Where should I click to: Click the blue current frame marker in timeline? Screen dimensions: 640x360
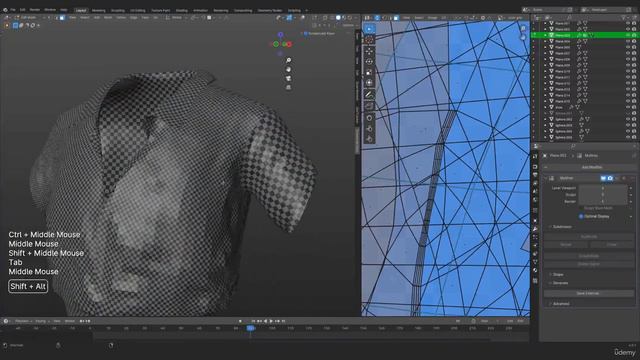tap(251, 328)
